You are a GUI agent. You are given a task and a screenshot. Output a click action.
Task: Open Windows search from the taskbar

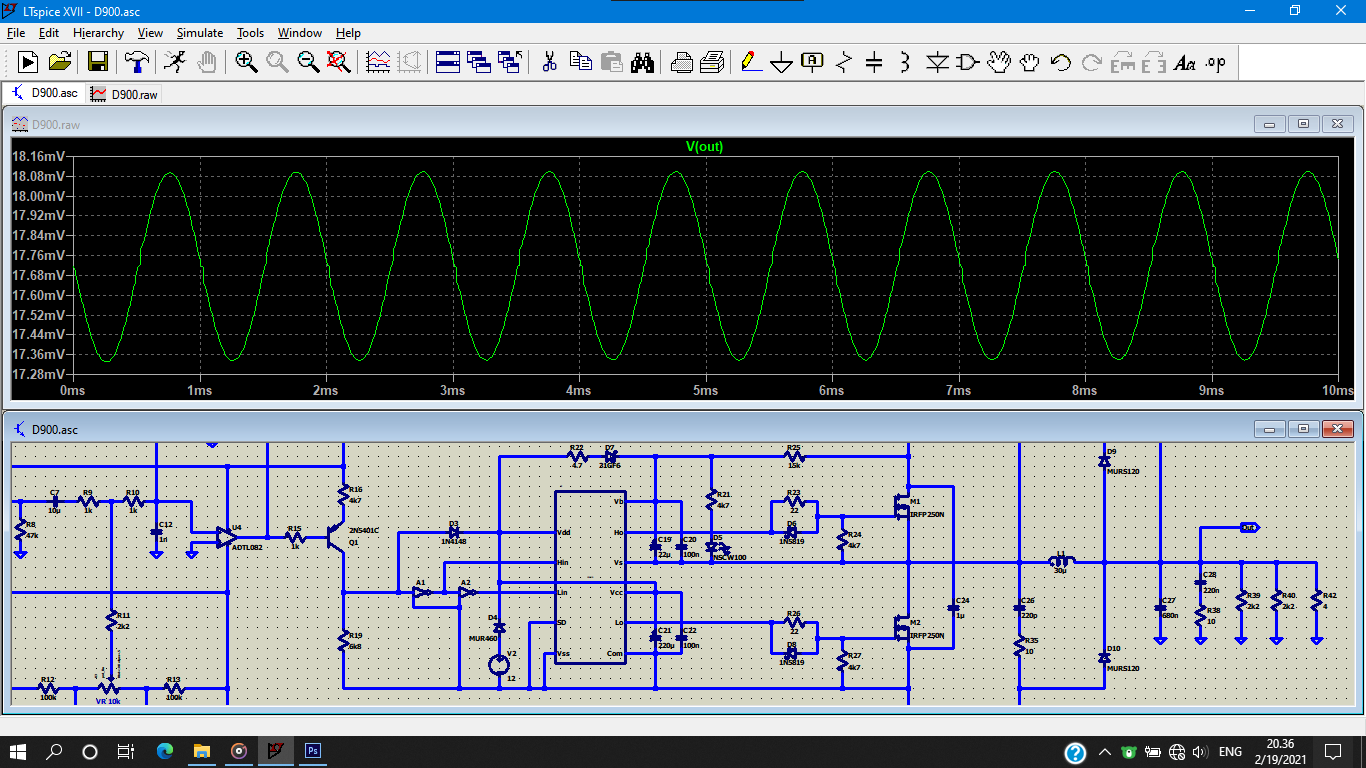point(55,751)
